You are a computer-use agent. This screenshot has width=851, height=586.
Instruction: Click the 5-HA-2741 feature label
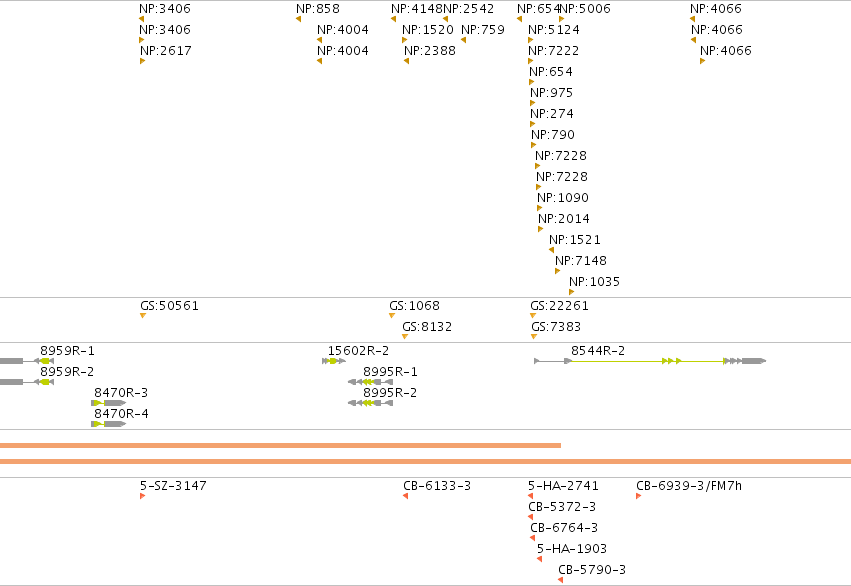563,486
